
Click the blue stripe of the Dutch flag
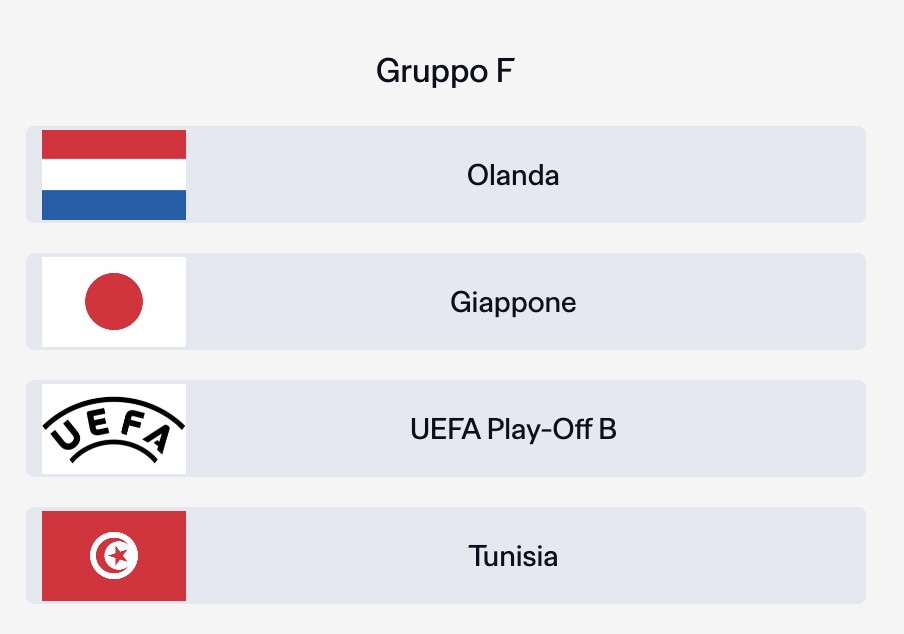pos(114,205)
